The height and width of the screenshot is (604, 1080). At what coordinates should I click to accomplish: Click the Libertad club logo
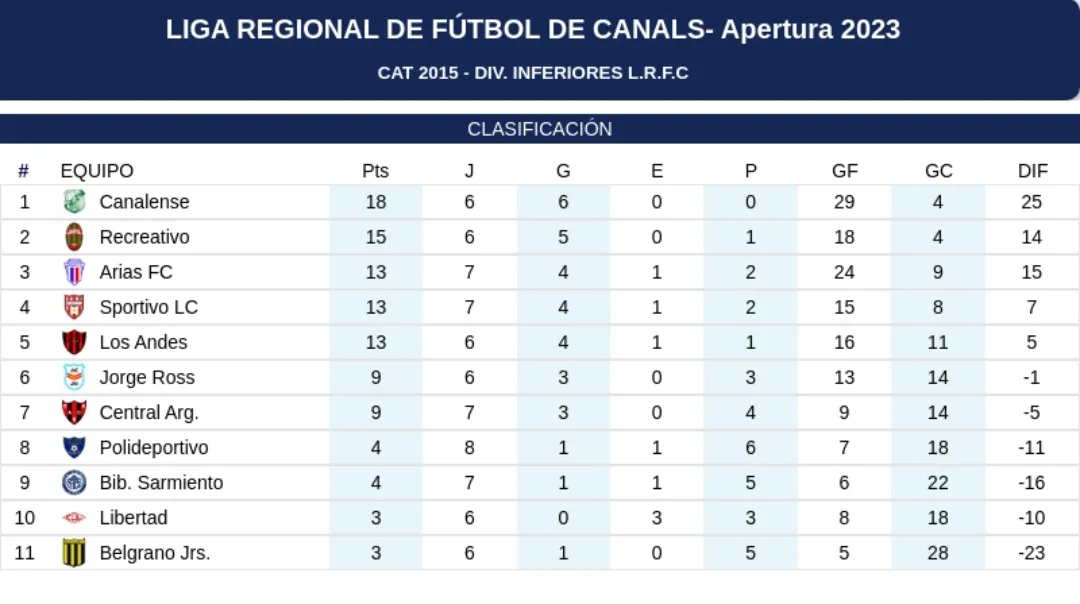coord(74,518)
